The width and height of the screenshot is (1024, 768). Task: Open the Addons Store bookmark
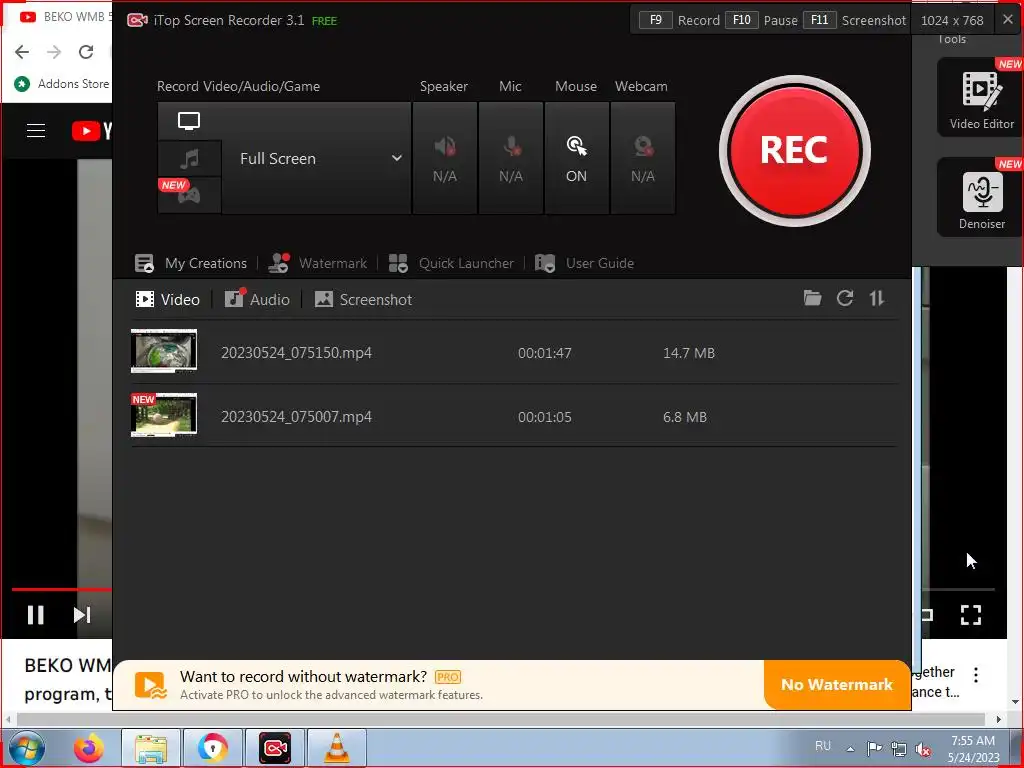pyautogui.click(x=63, y=84)
